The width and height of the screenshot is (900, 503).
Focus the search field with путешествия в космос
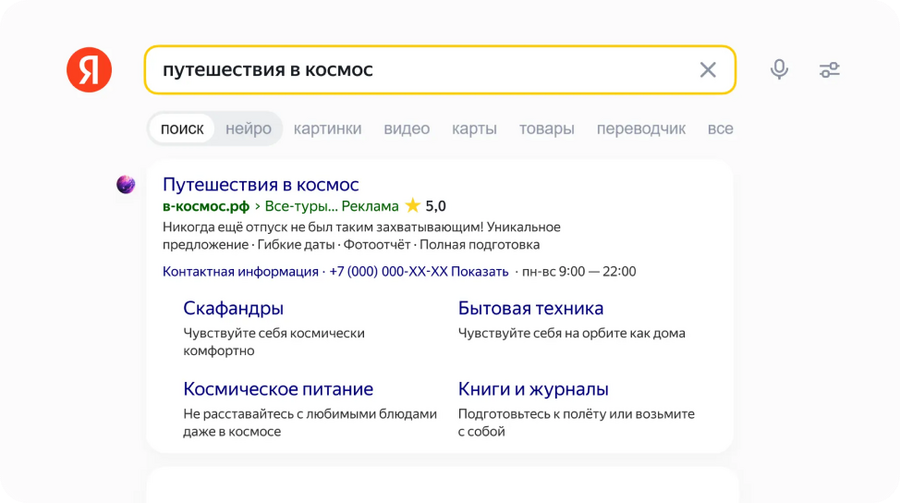[x=440, y=70]
